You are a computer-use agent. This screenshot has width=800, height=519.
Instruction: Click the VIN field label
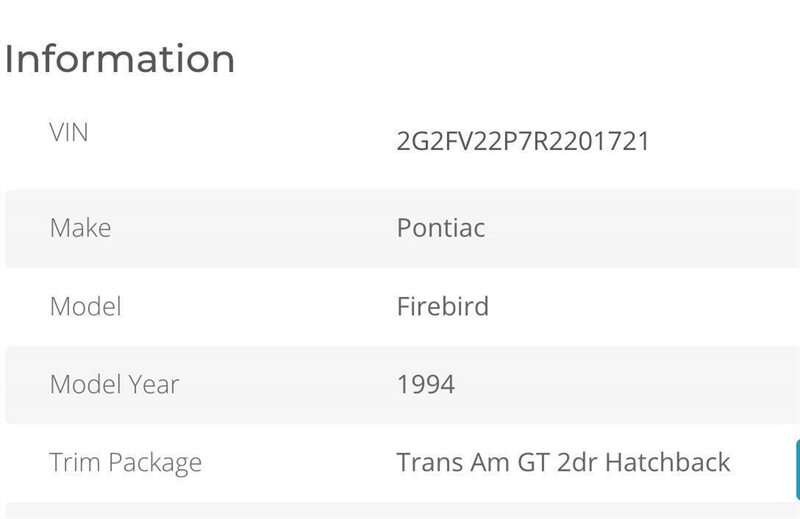pos(69,132)
